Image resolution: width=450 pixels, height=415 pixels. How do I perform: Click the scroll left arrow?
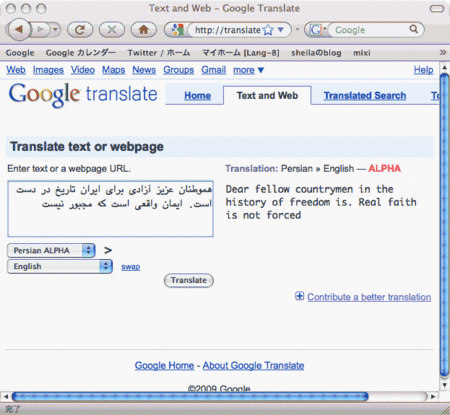(5, 396)
